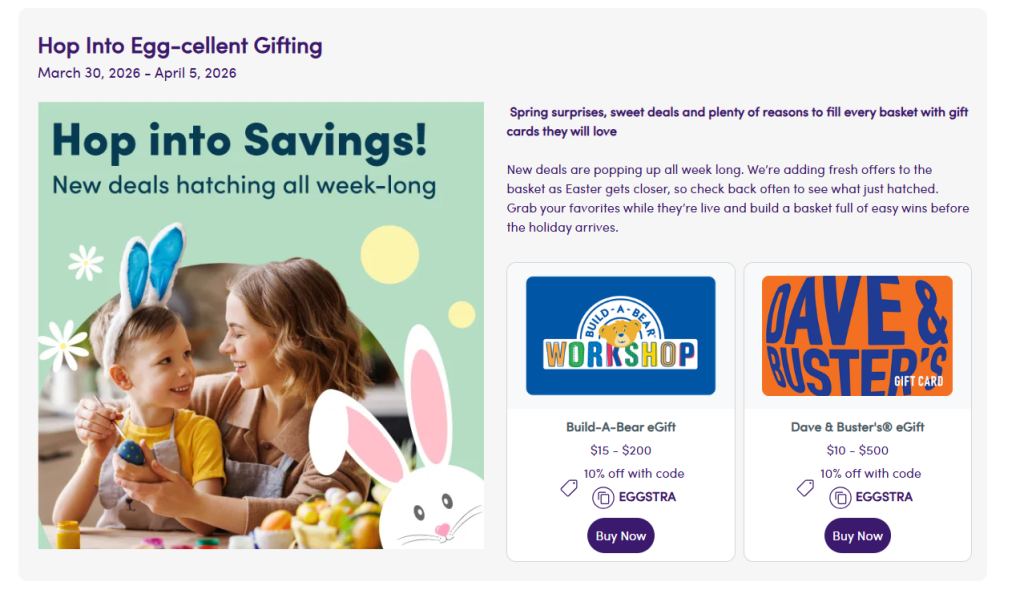Select the EGGSTRA code text for Dave & Buster's
This screenshot has width=1024, height=598.
point(883,497)
